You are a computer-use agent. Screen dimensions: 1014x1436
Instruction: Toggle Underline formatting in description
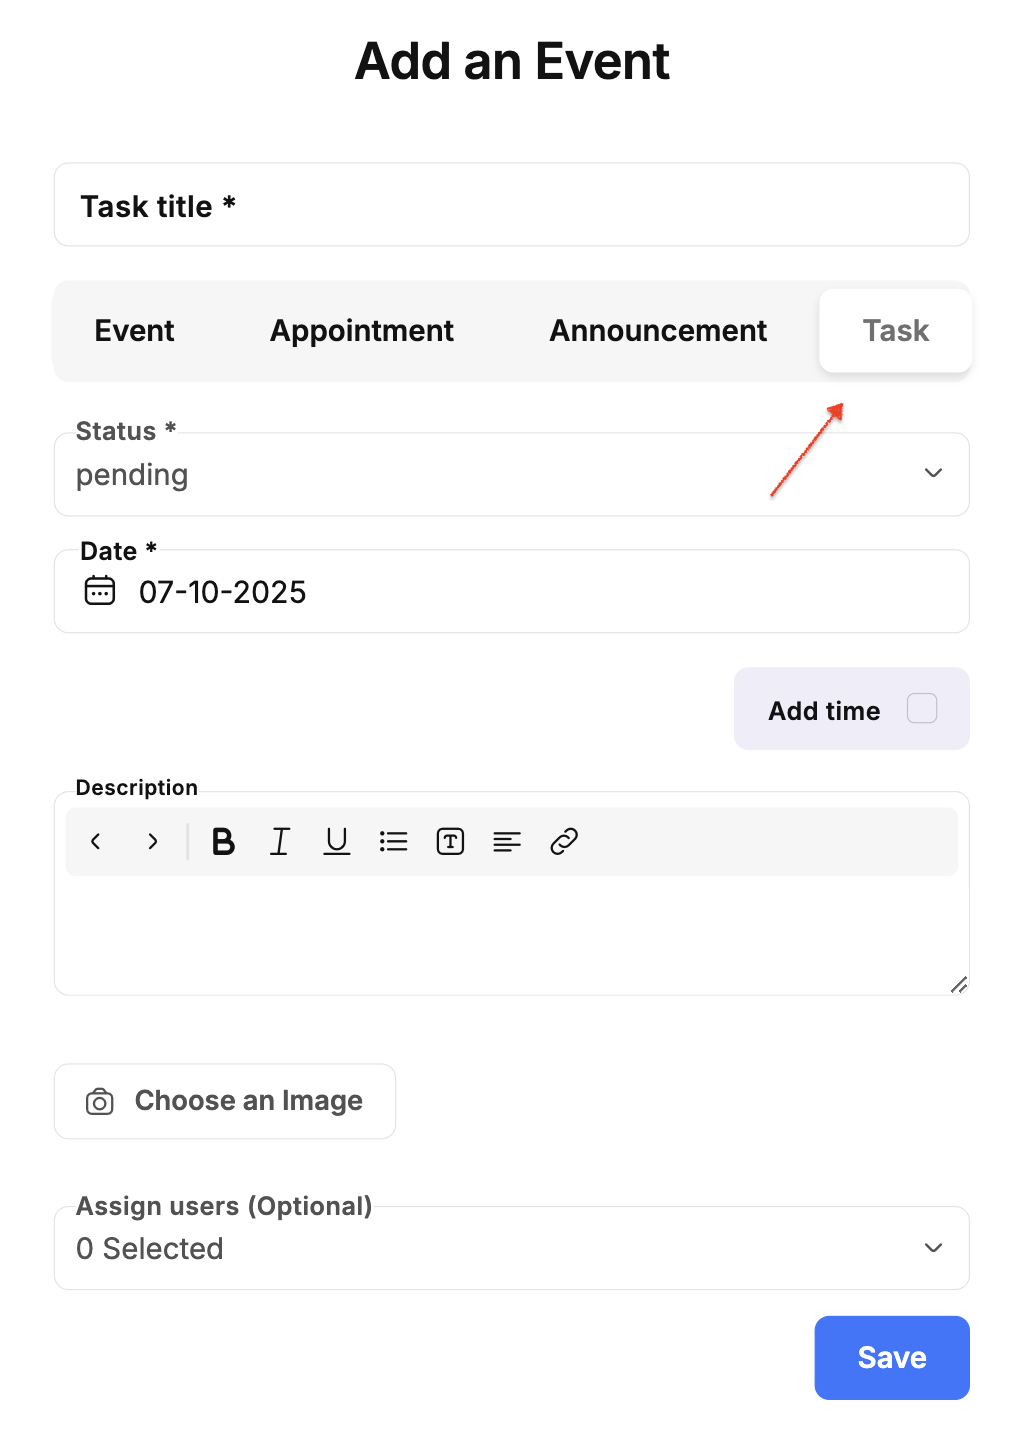pos(337,842)
